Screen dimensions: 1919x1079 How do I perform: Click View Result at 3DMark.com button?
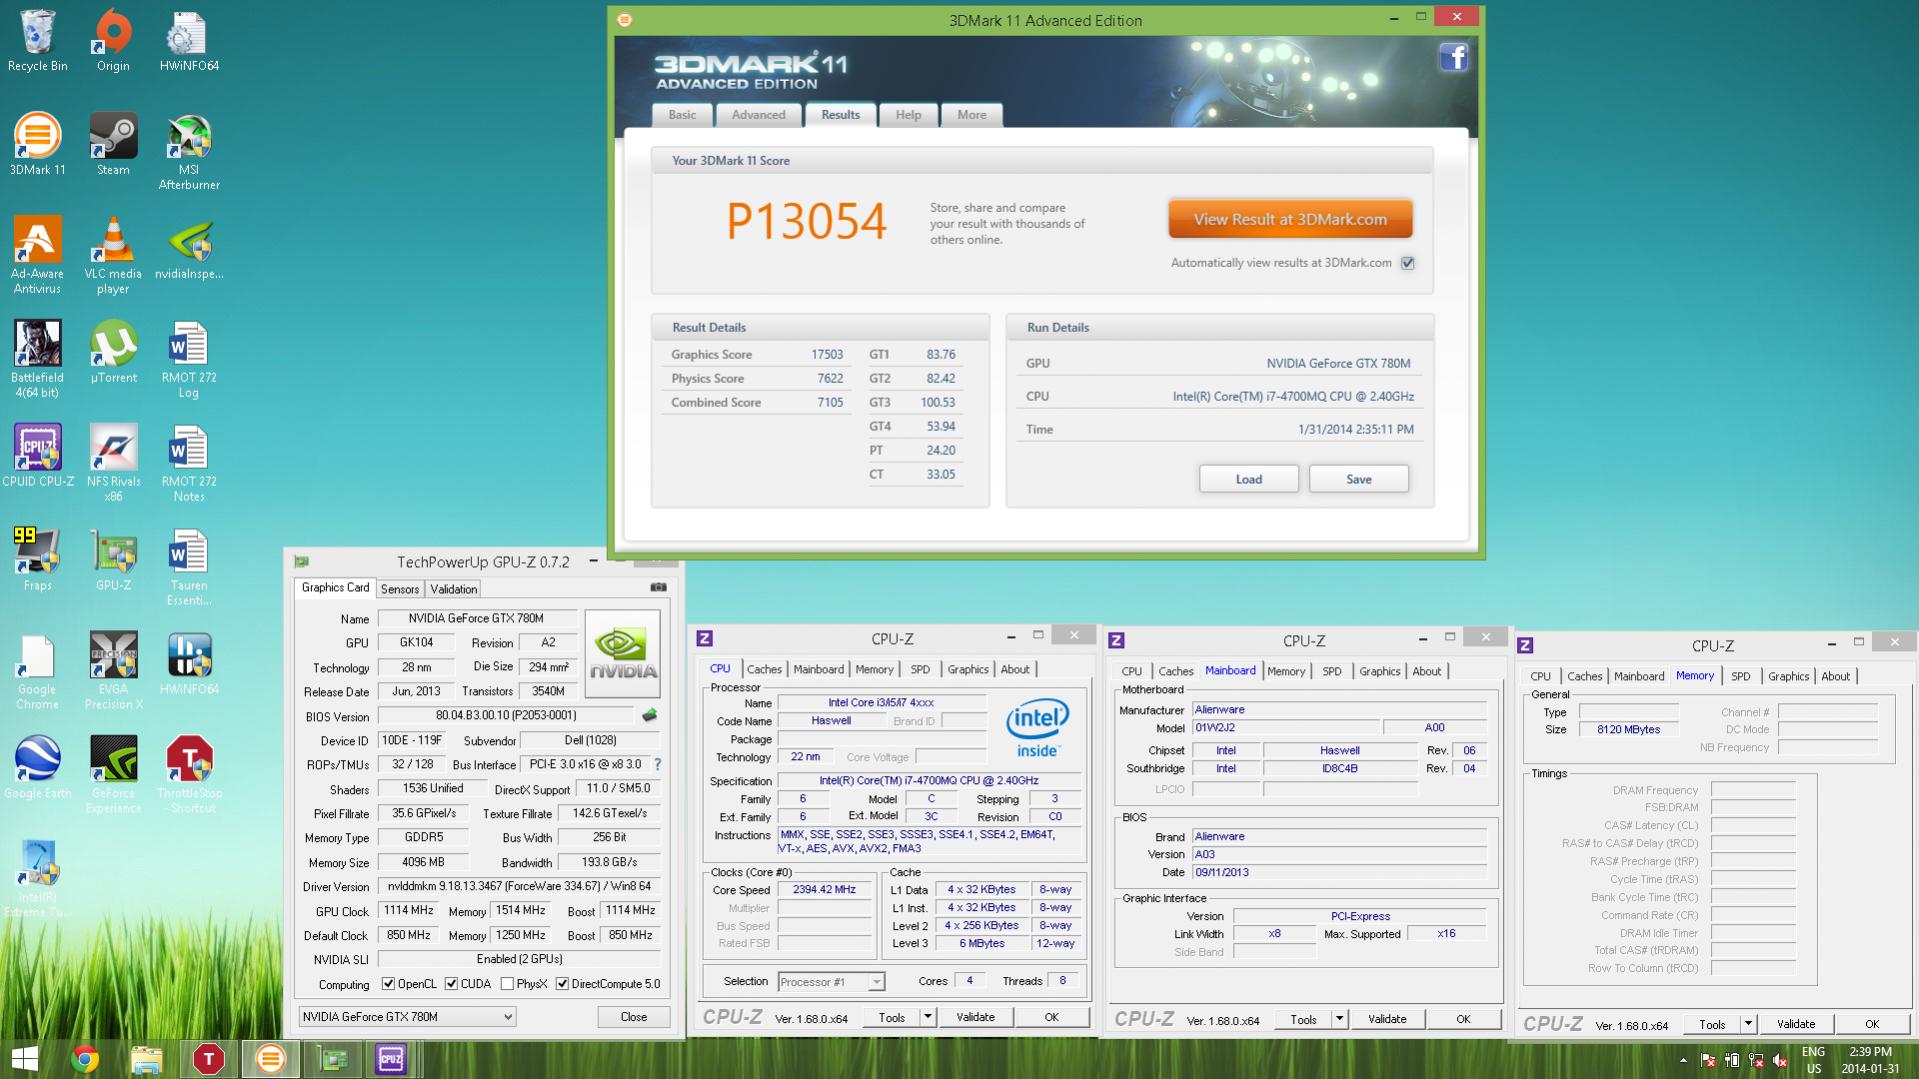(1290, 219)
